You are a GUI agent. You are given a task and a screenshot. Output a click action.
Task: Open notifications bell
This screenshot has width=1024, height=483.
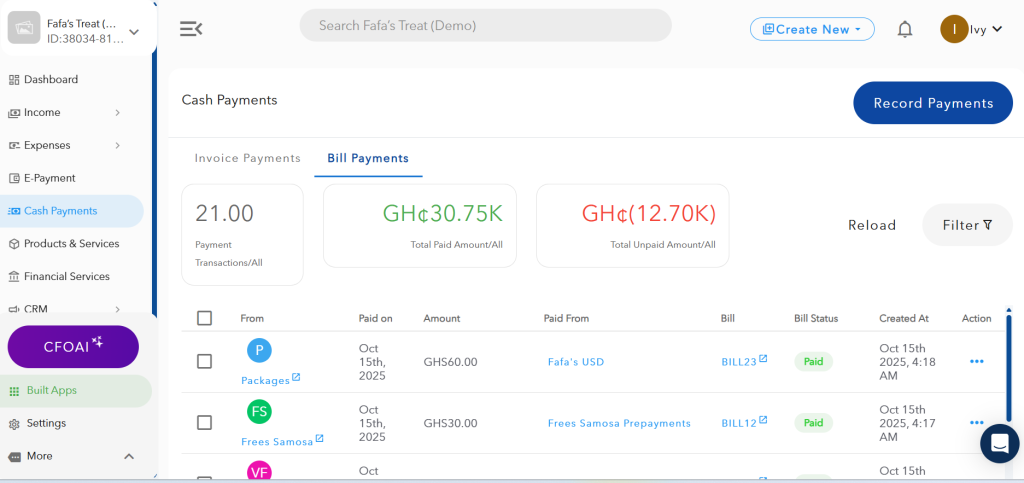click(905, 29)
